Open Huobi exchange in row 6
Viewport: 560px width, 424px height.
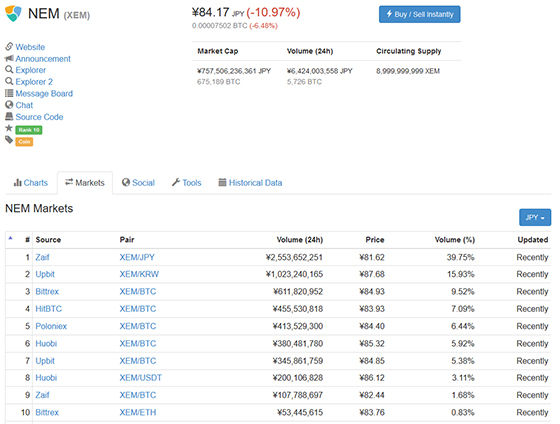[46, 343]
